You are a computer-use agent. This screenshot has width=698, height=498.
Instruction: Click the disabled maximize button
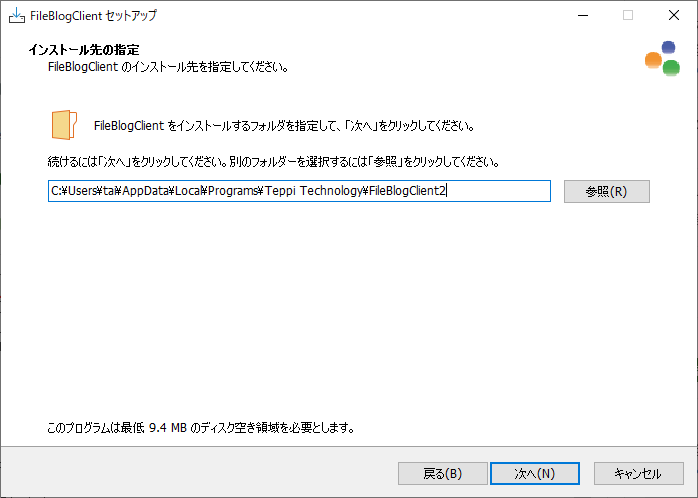[x=628, y=16]
